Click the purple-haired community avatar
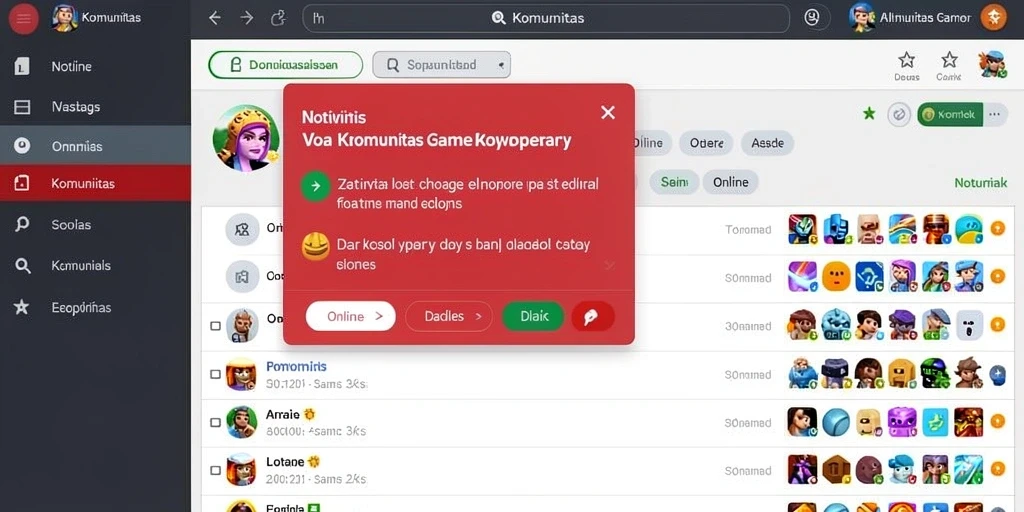 [x=246, y=138]
